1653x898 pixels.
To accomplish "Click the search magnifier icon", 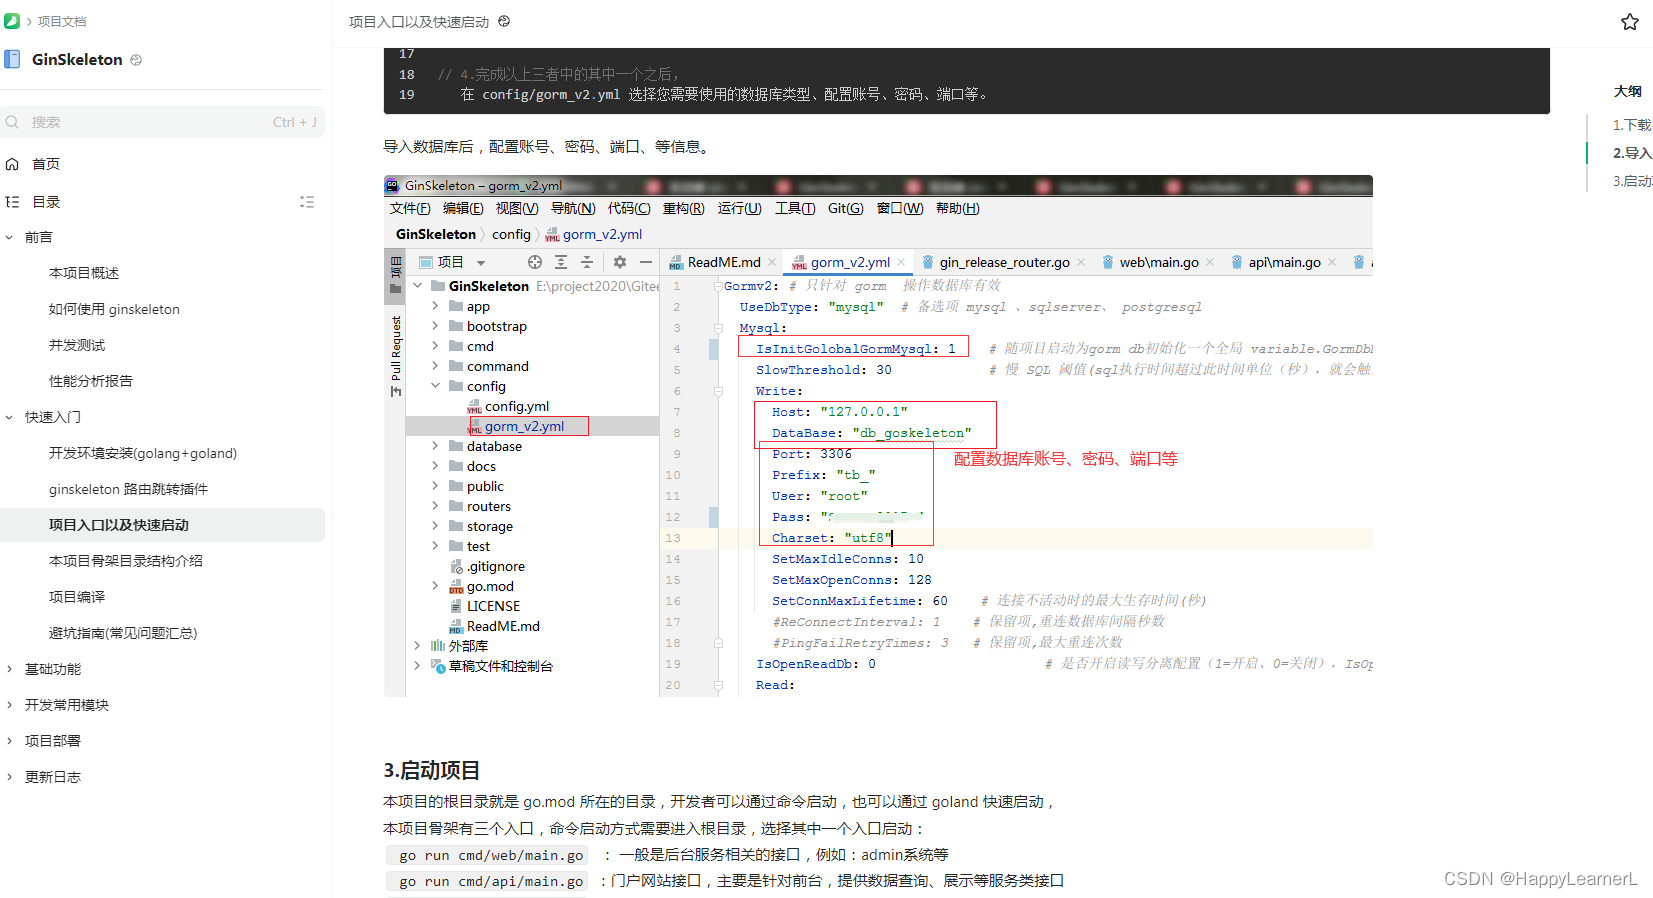I will pos(12,122).
